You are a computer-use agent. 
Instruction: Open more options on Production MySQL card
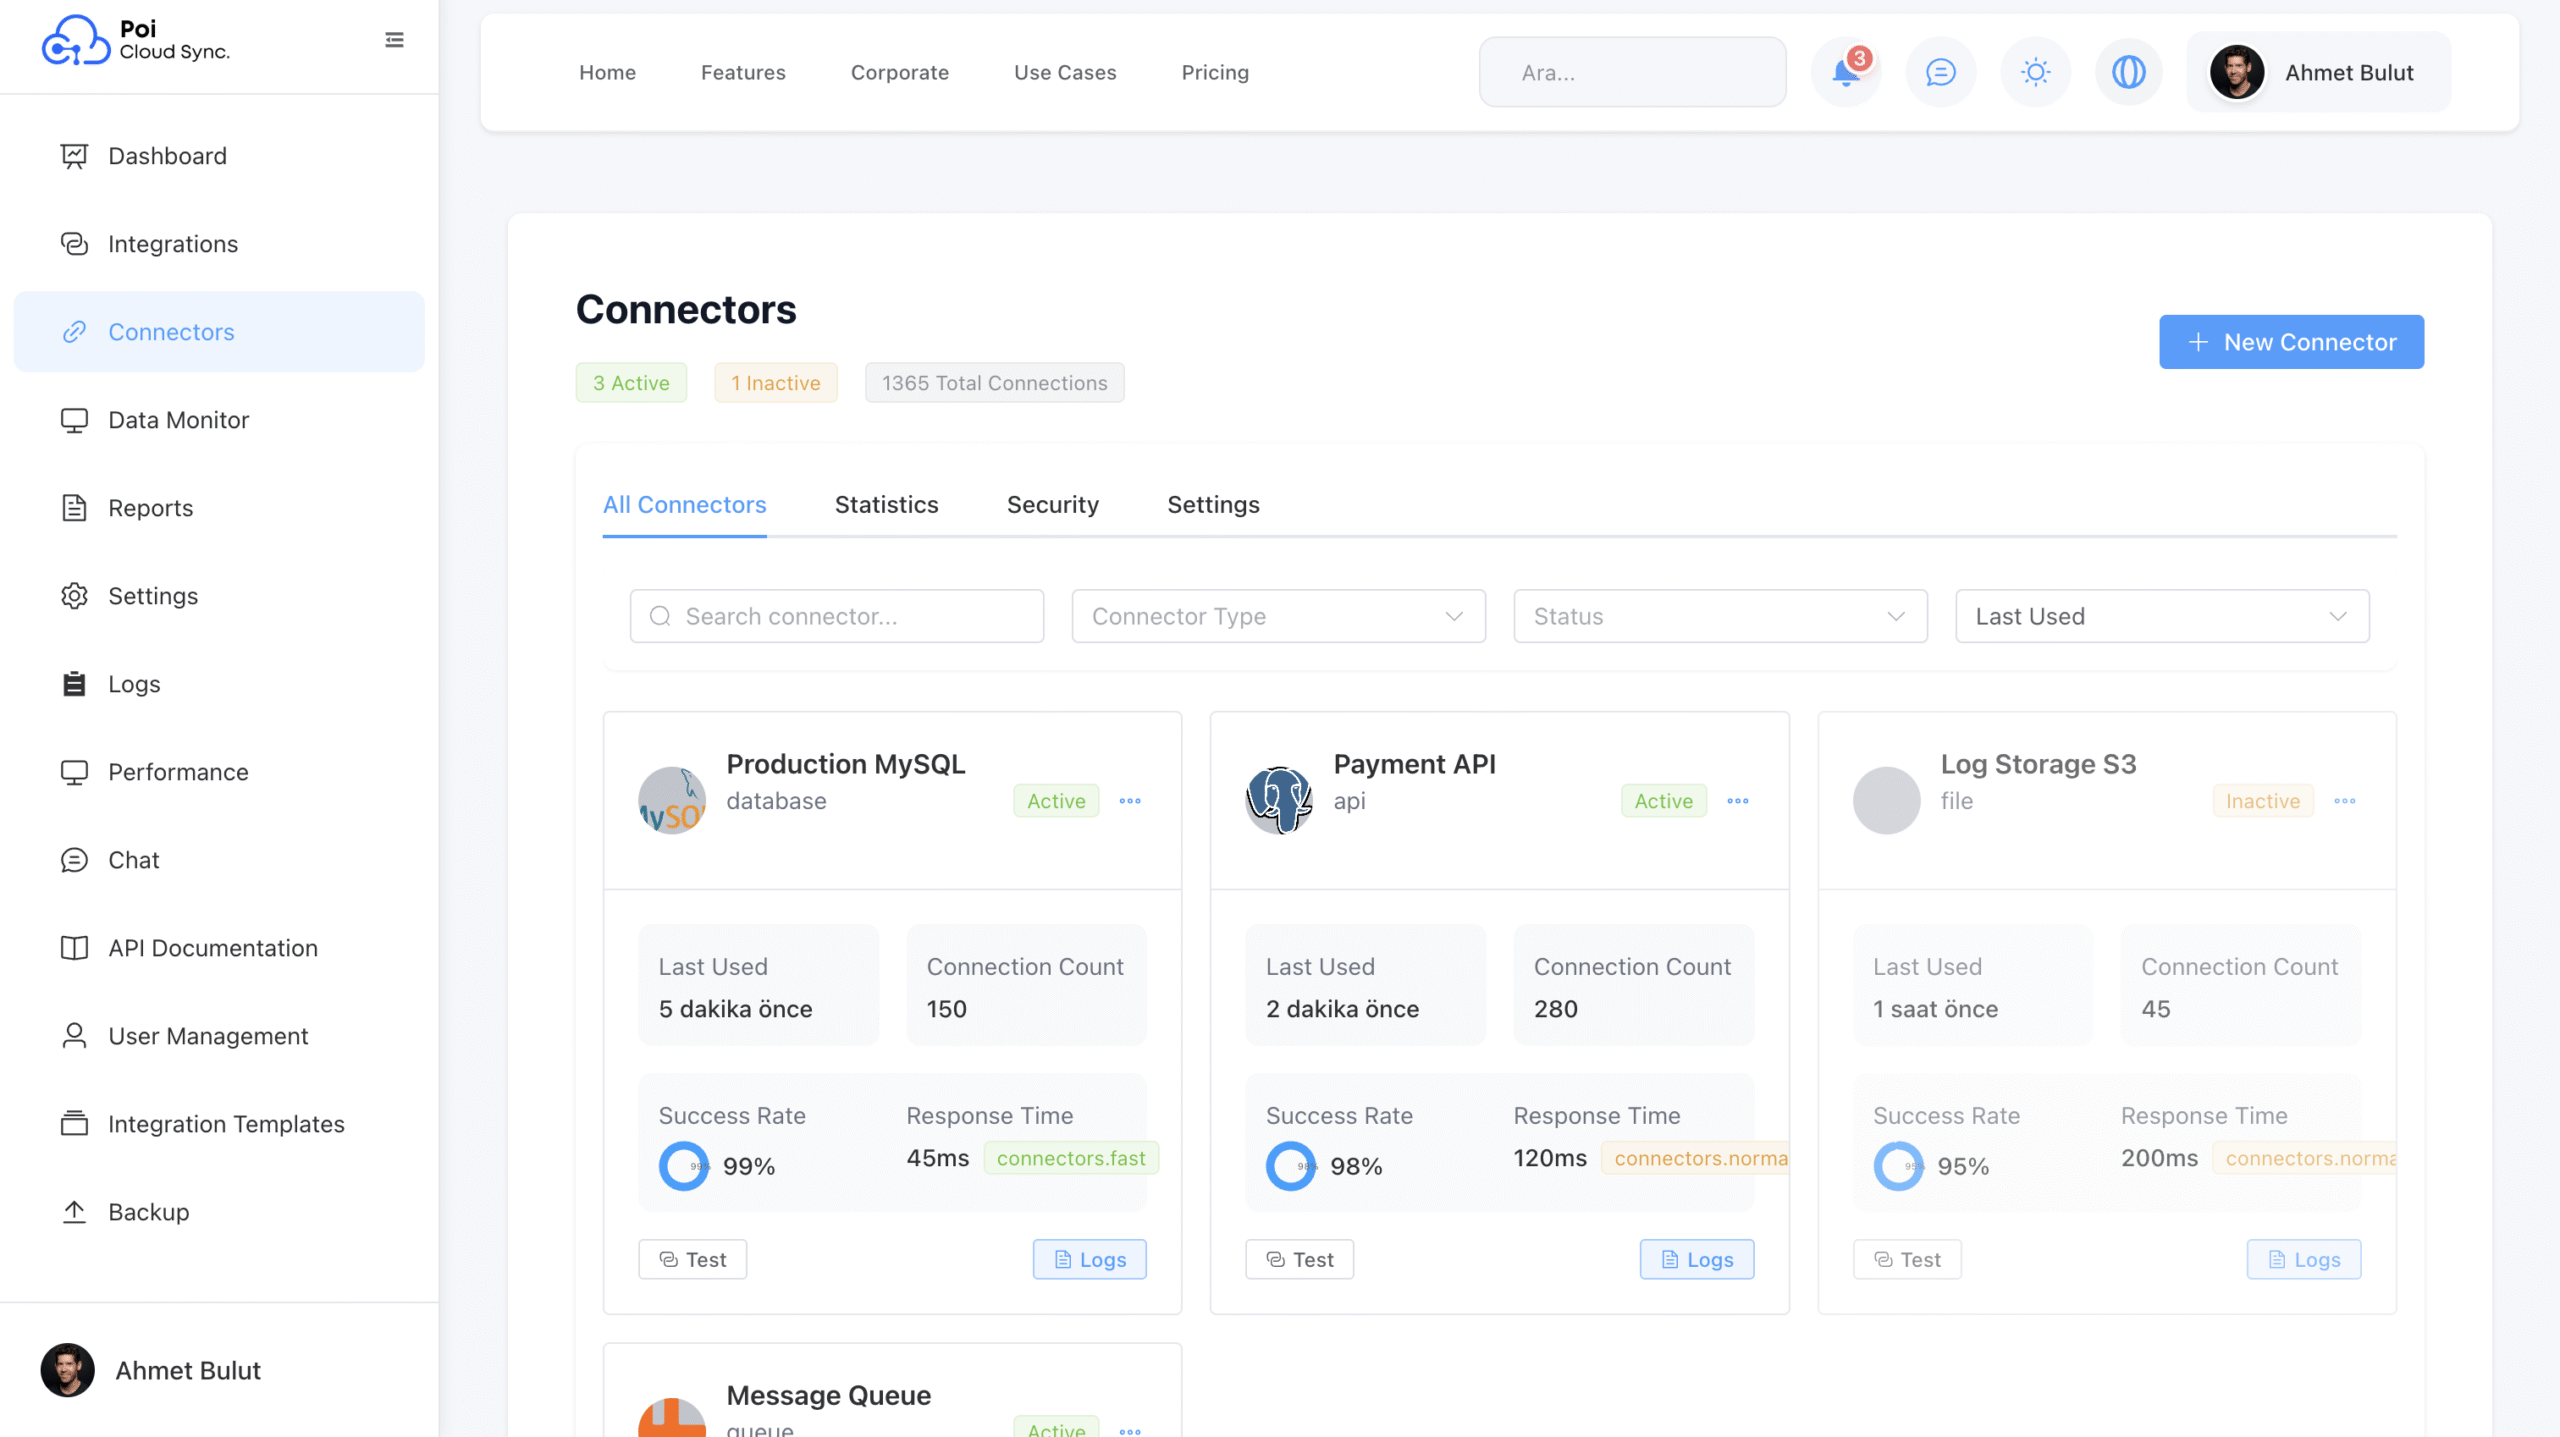point(1130,801)
